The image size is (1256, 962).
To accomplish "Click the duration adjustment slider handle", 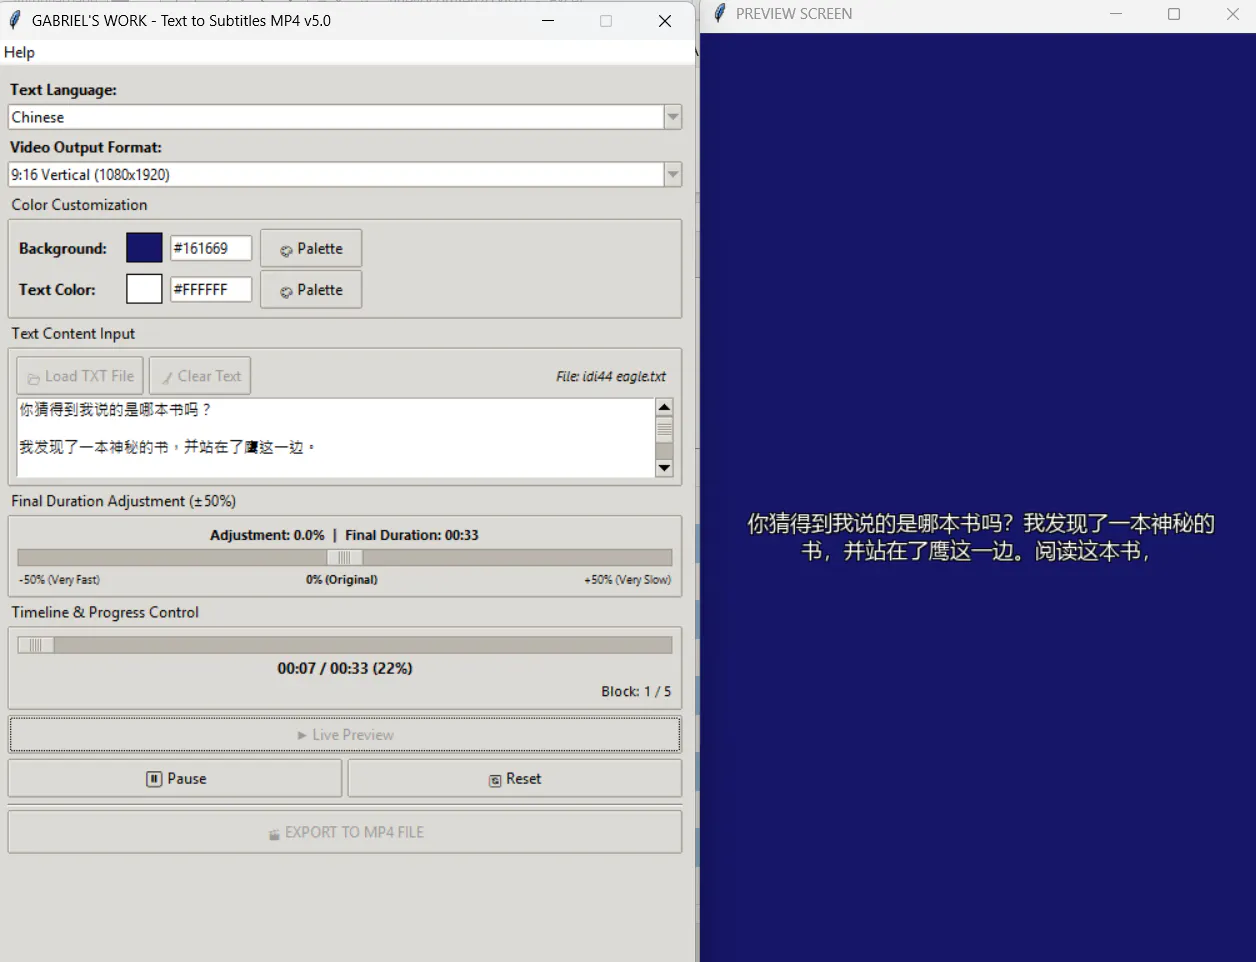I will tap(345, 557).
